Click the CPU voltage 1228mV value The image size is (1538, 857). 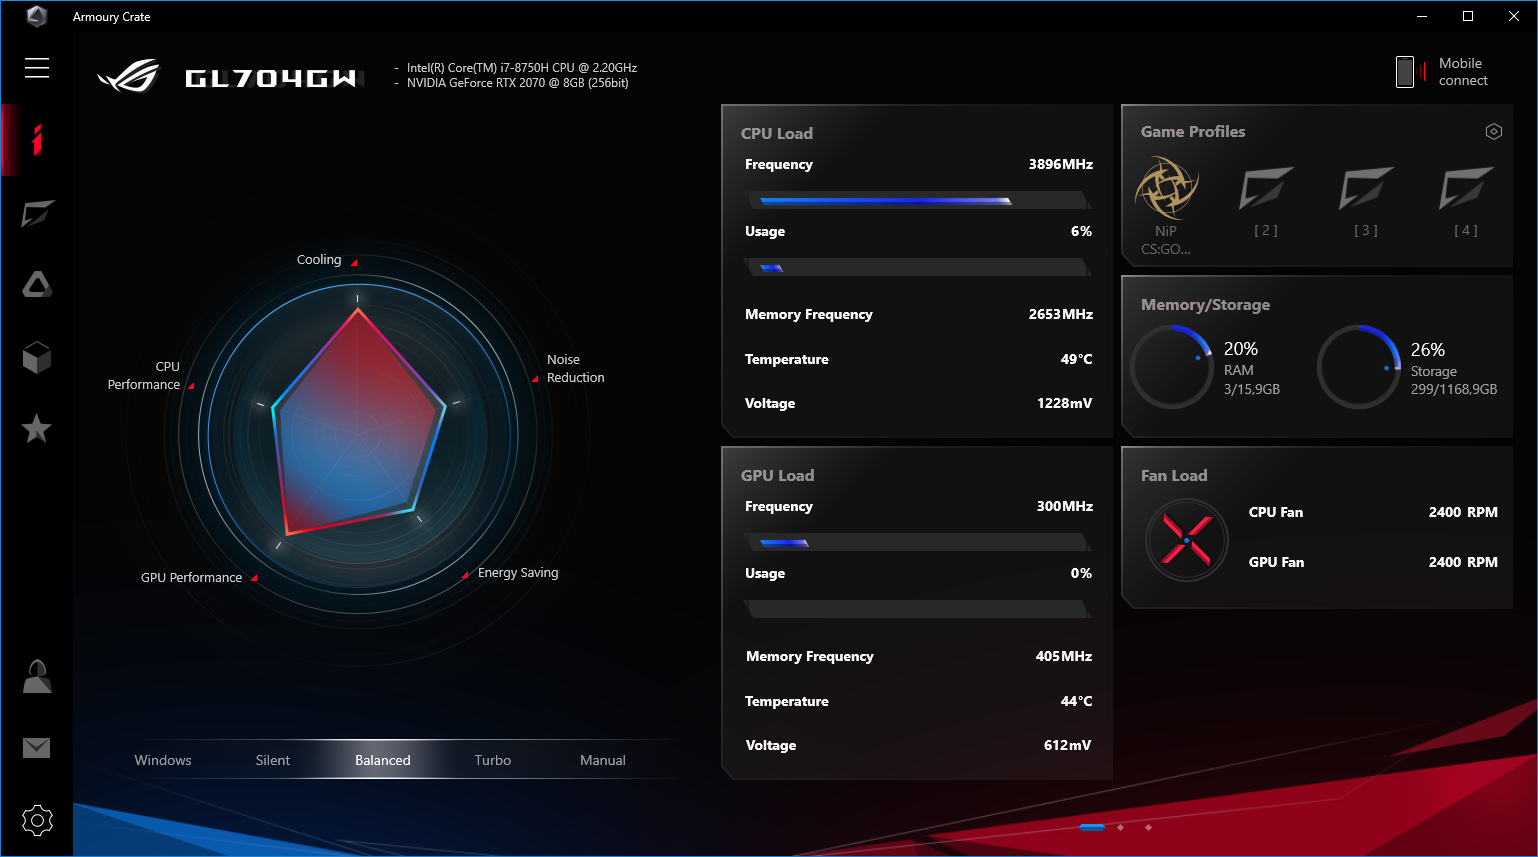1065,403
